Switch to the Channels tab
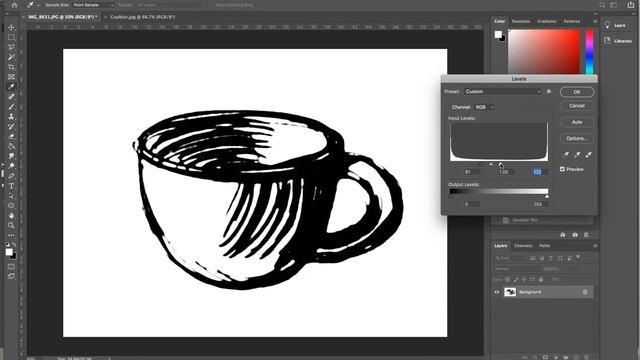 pos(523,246)
